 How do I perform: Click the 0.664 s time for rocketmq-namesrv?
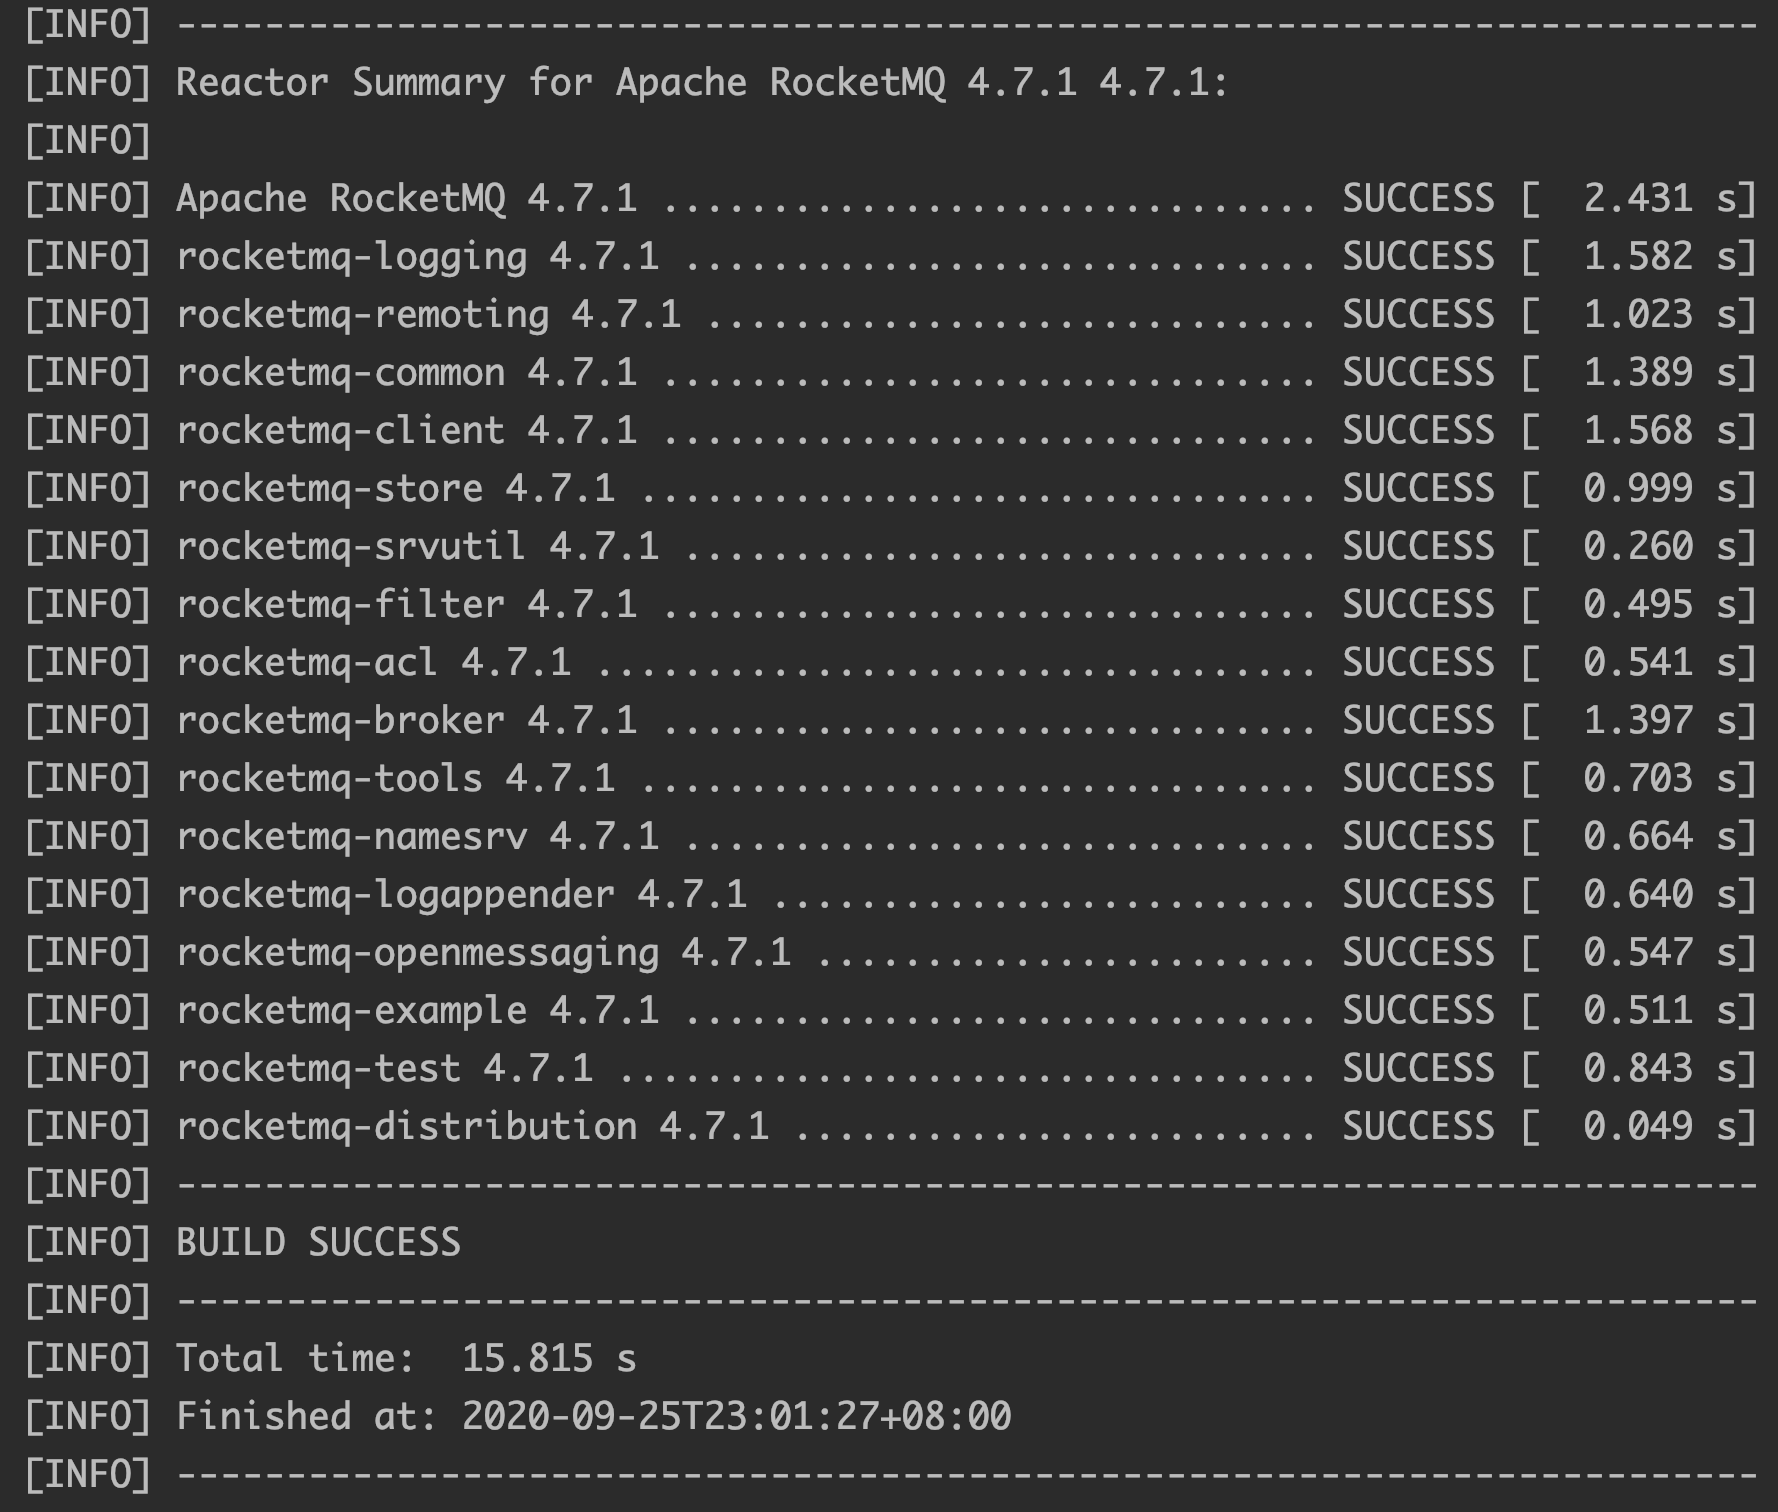tap(1660, 836)
